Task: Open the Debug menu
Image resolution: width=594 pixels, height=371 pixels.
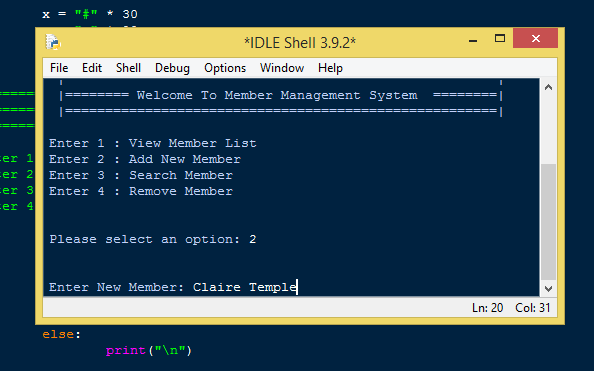Action: click(172, 68)
